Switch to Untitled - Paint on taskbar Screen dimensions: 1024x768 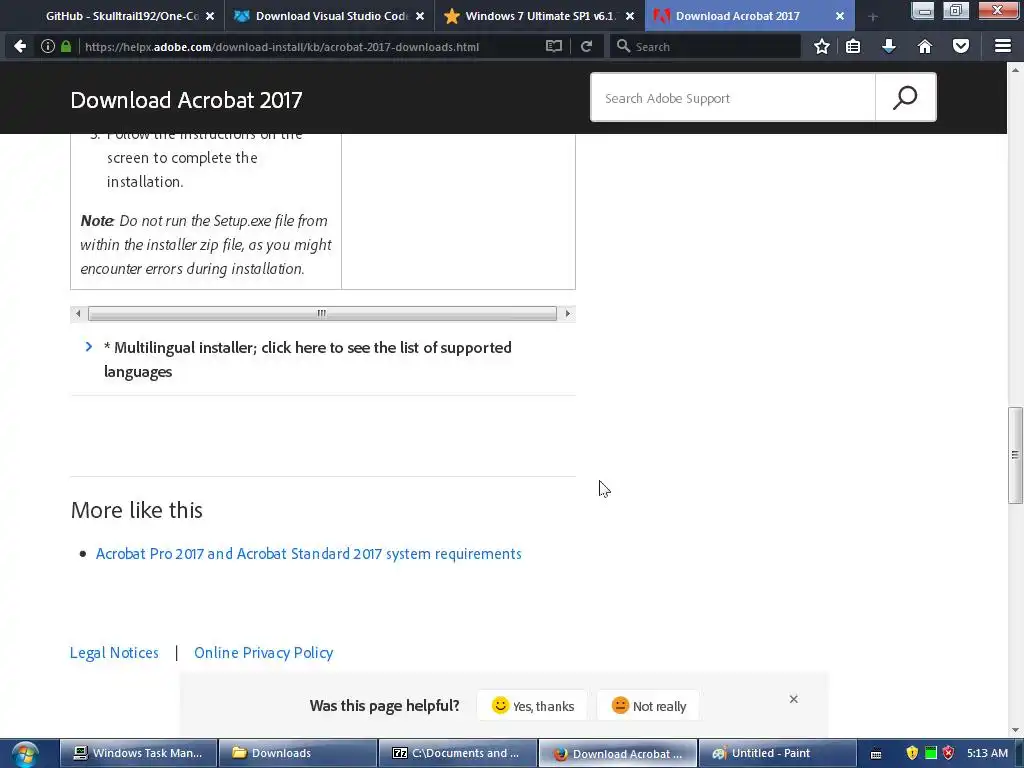click(x=777, y=753)
